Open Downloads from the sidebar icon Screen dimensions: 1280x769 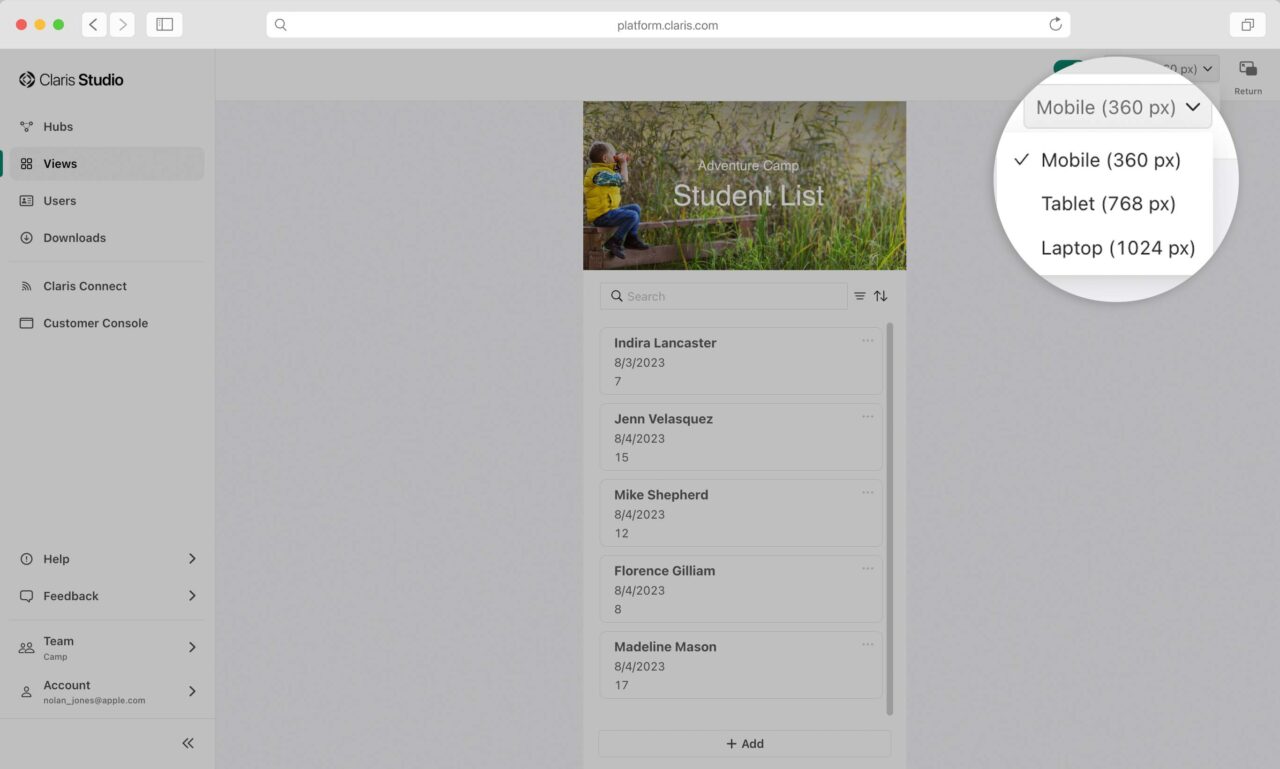click(26, 237)
